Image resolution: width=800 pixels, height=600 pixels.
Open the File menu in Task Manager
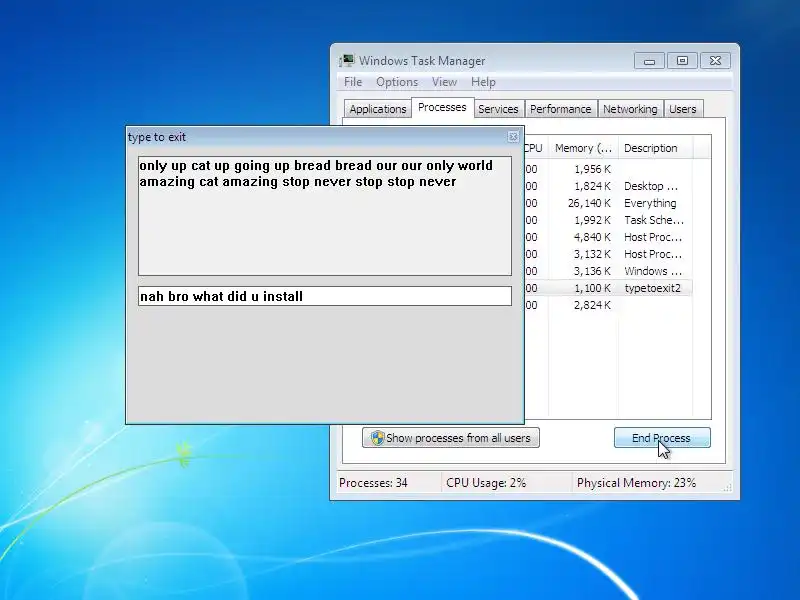[x=353, y=82]
